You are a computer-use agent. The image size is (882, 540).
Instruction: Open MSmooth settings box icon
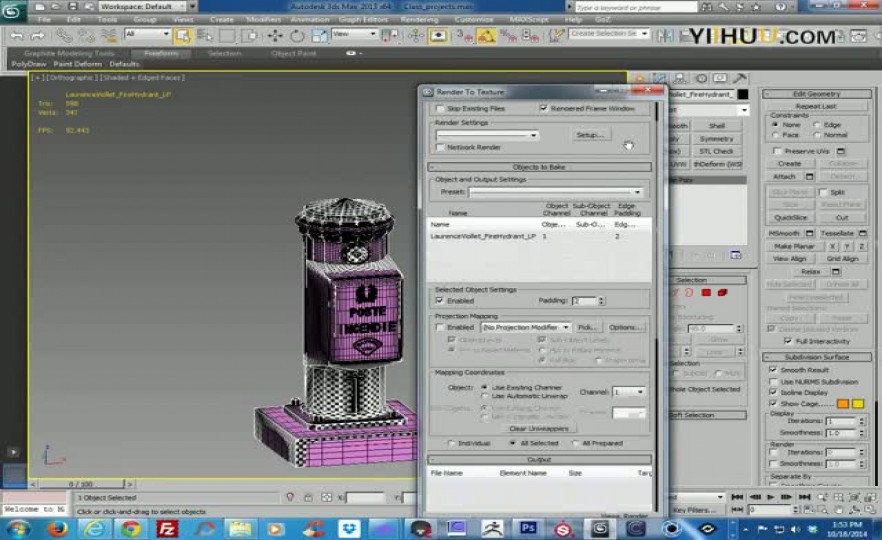[x=809, y=233]
